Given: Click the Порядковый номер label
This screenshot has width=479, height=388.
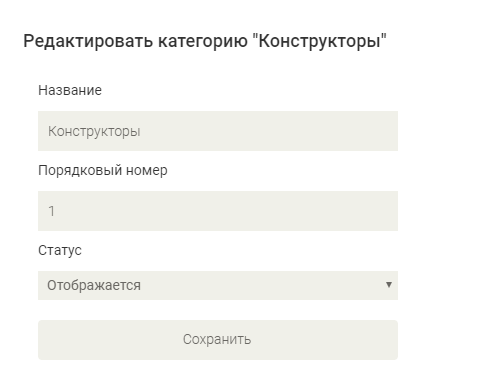Looking at the screenshot, I should coord(103,170).
